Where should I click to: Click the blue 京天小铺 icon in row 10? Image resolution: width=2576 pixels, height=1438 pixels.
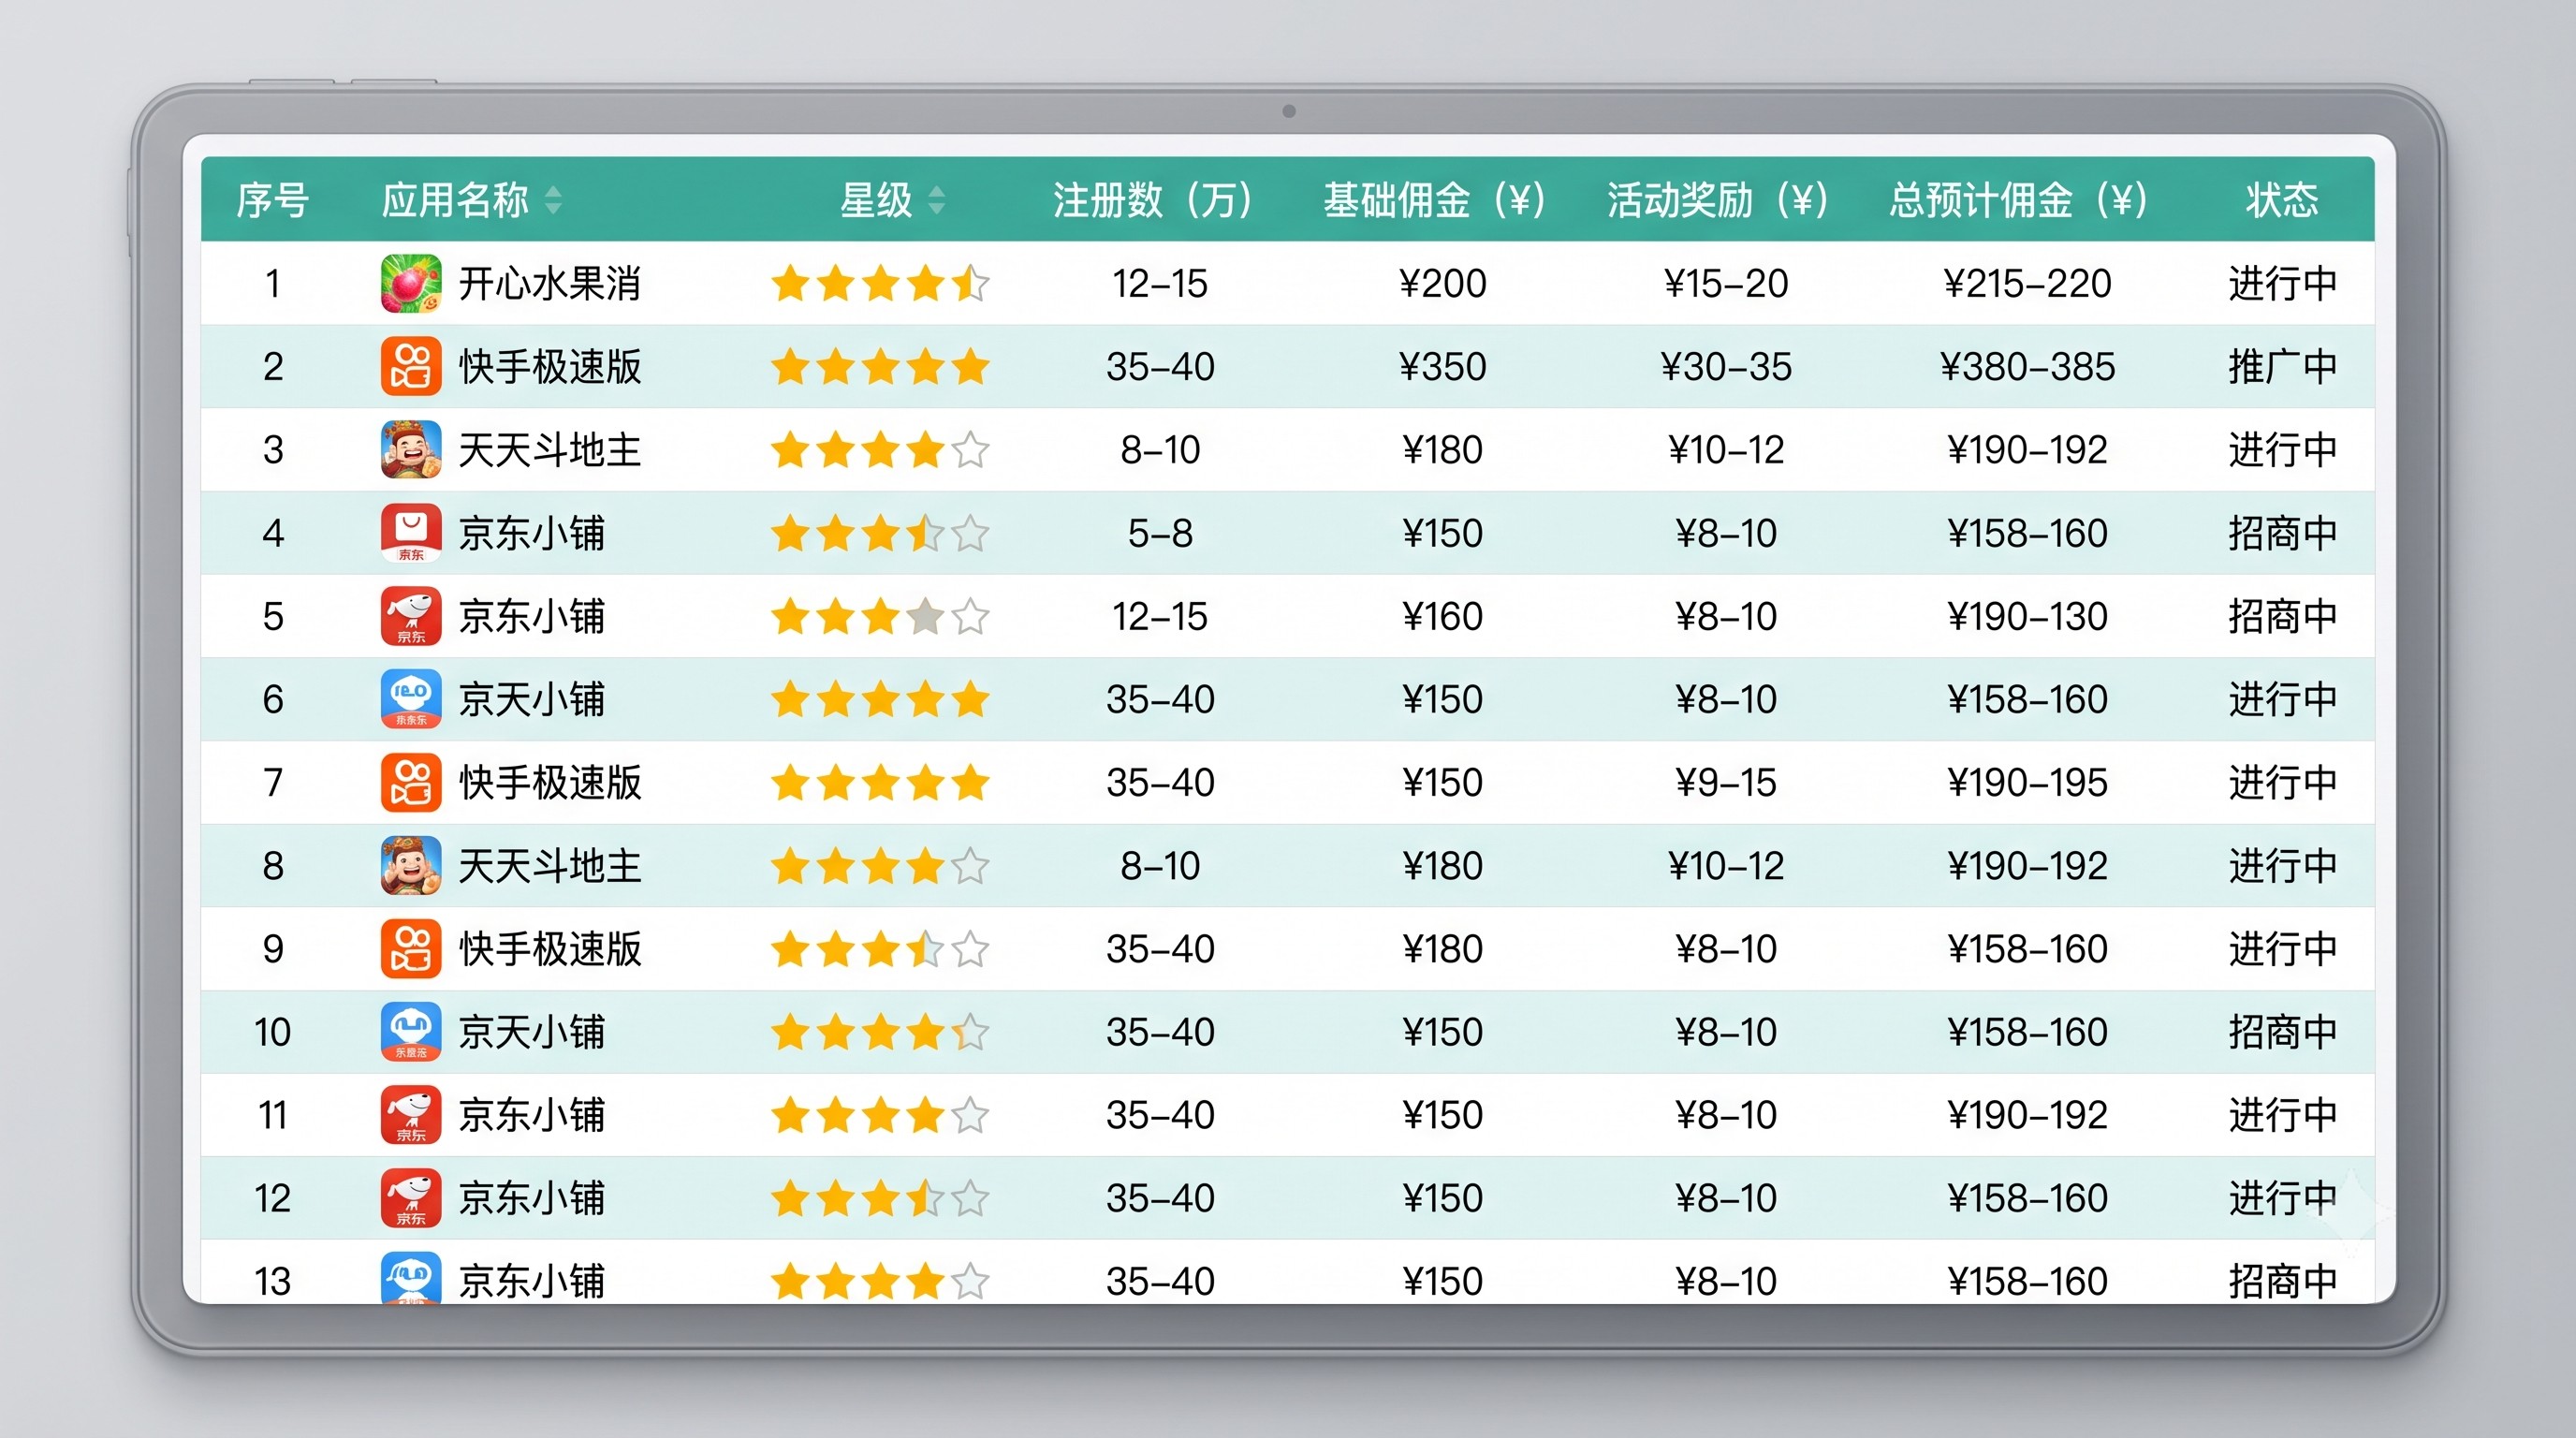click(x=411, y=1031)
